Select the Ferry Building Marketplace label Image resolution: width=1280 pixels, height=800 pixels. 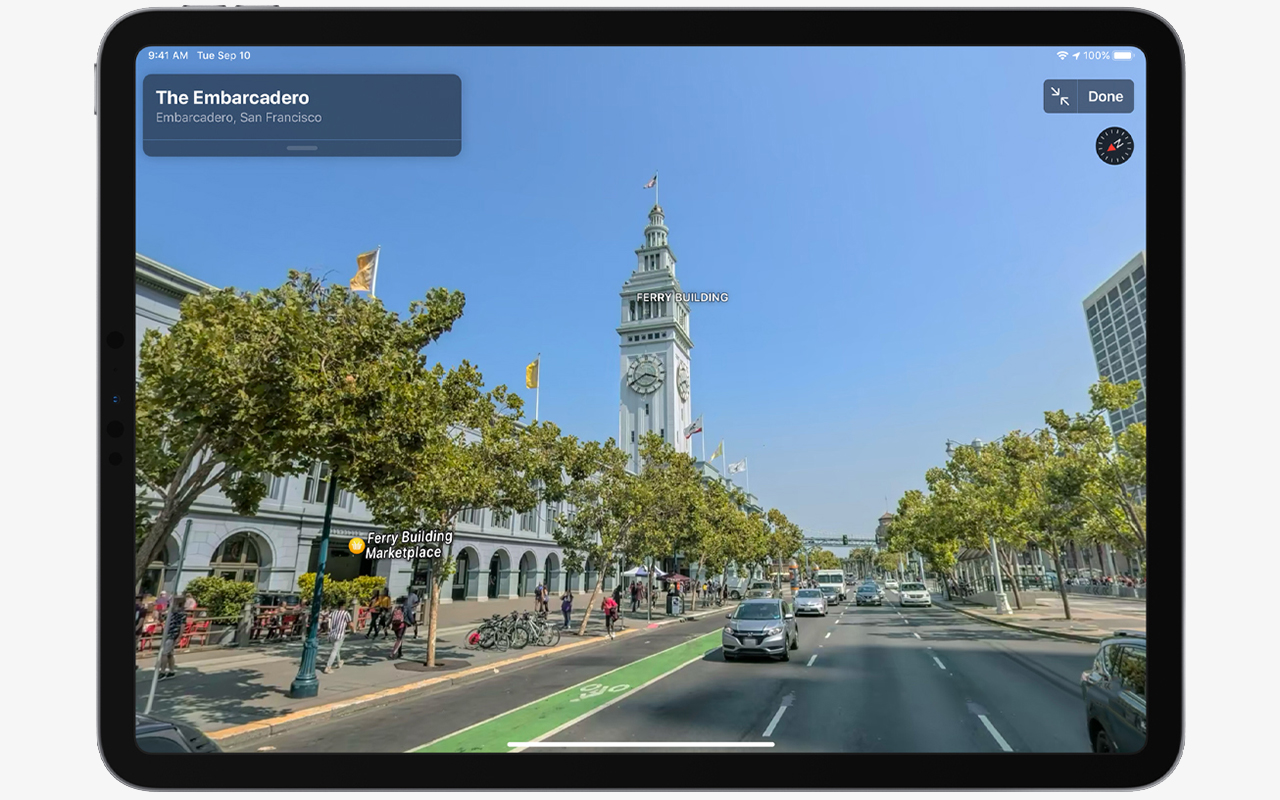tap(409, 545)
